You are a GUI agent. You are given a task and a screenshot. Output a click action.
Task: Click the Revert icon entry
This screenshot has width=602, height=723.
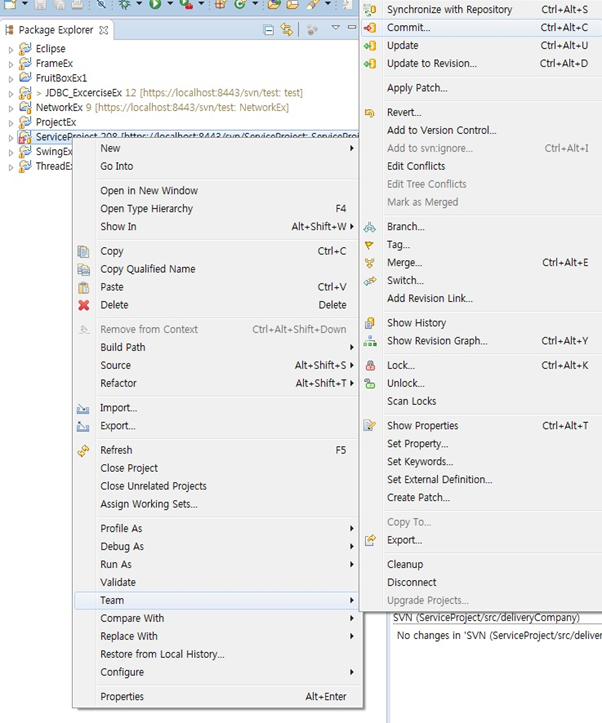pyautogui.click(x=370, y=113)
